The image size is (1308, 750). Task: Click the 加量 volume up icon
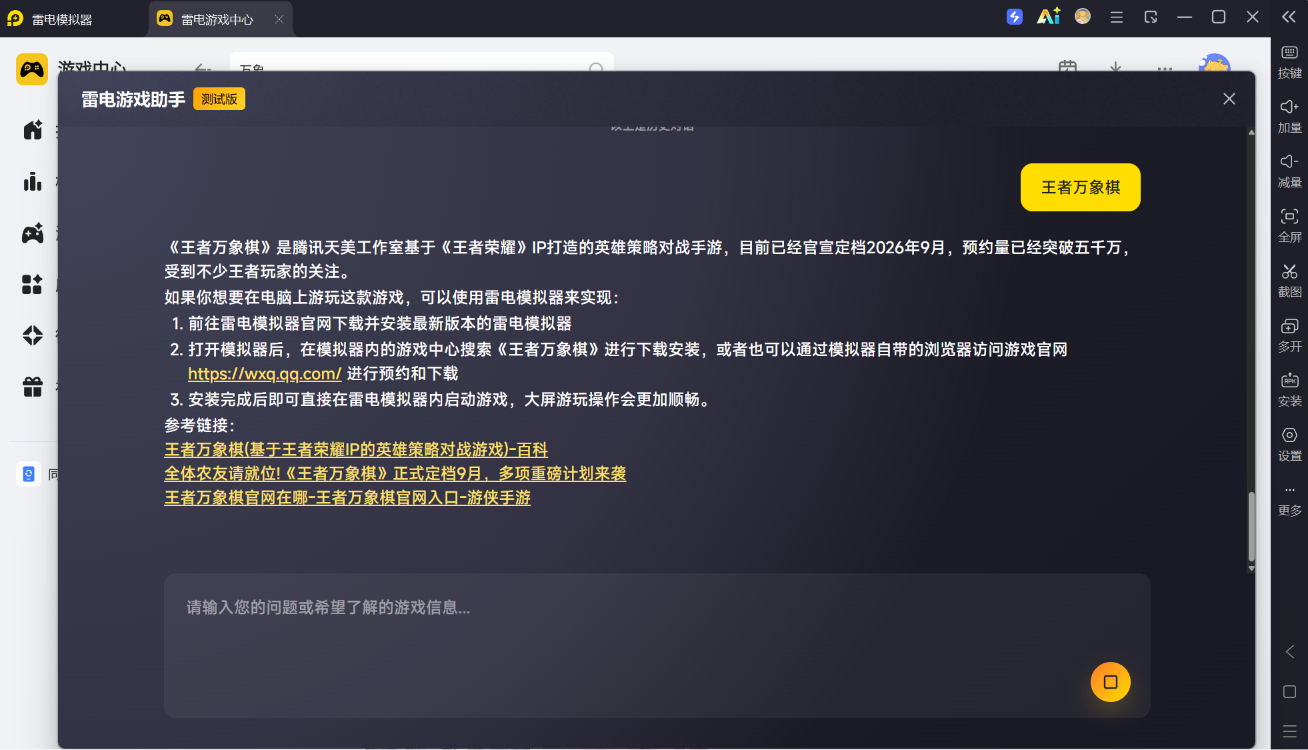pos(1290,107)
